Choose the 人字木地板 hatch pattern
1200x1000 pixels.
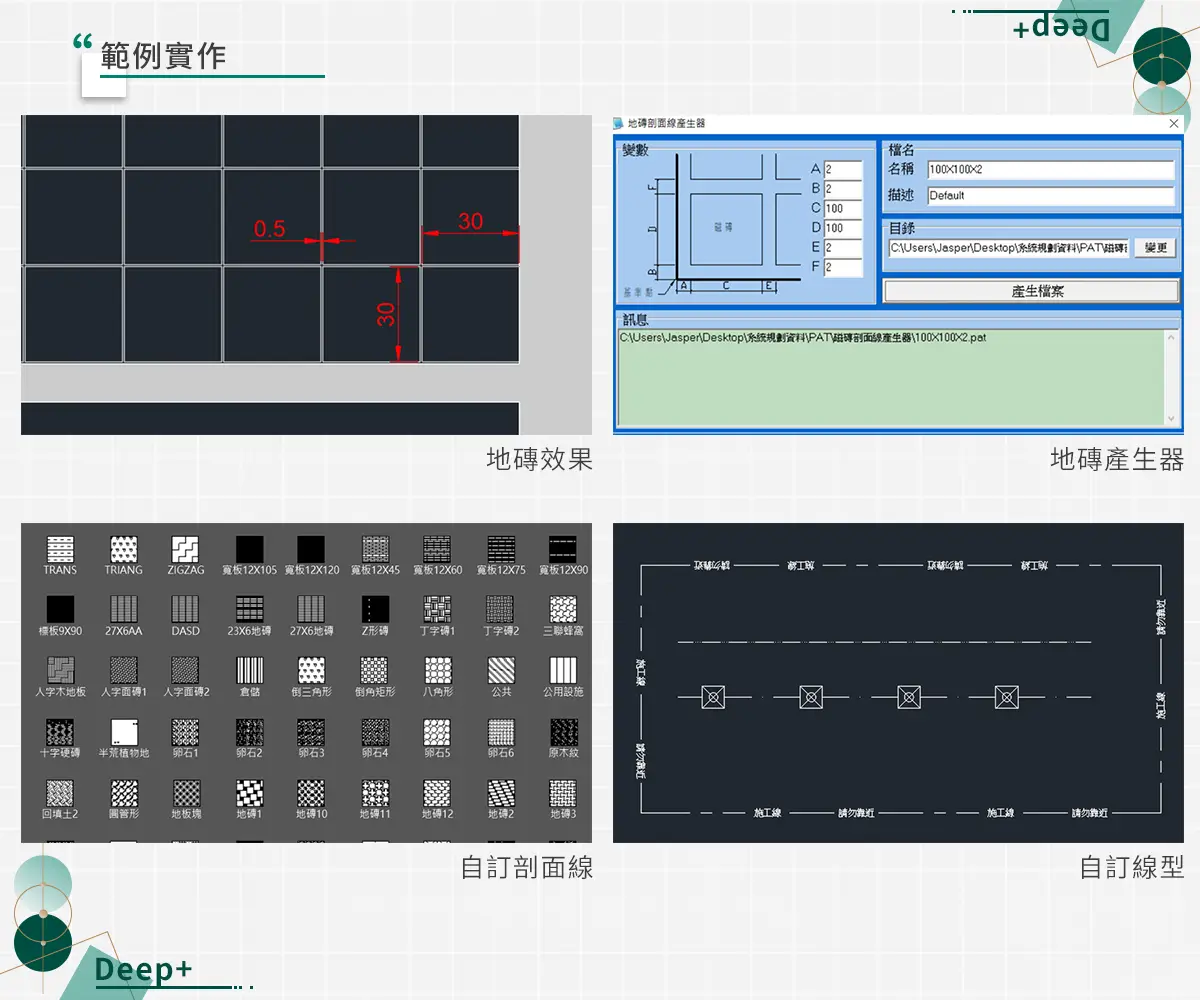60,670
